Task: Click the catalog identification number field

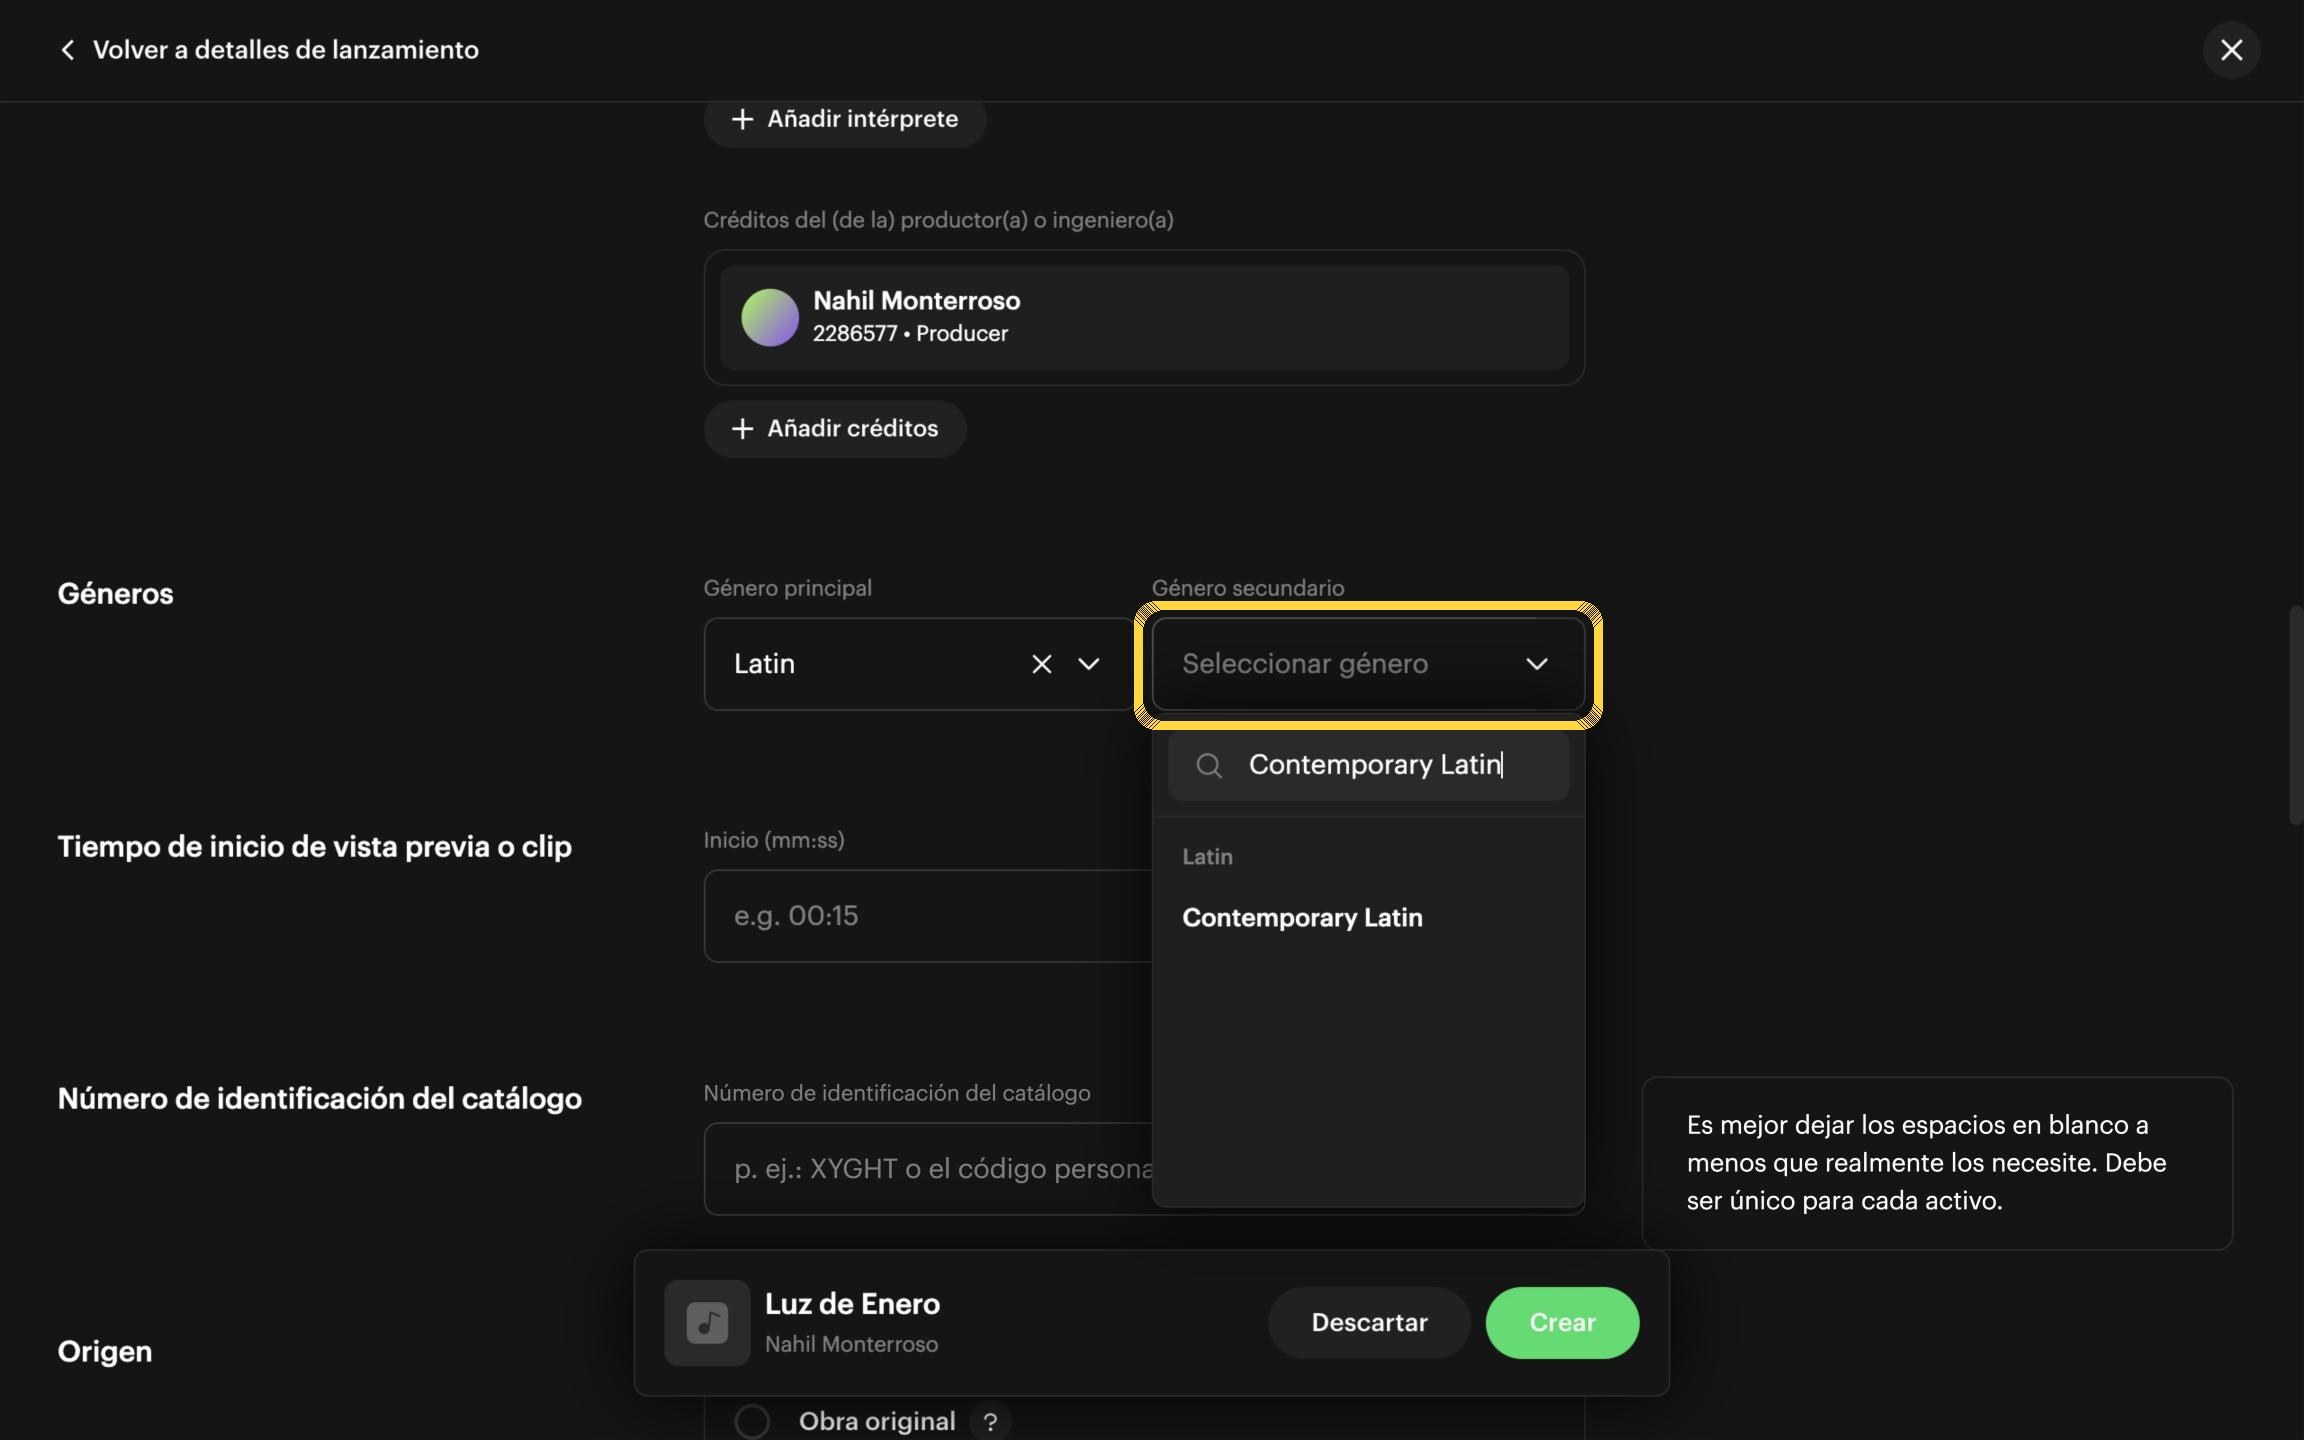Action: (928, 1169)
